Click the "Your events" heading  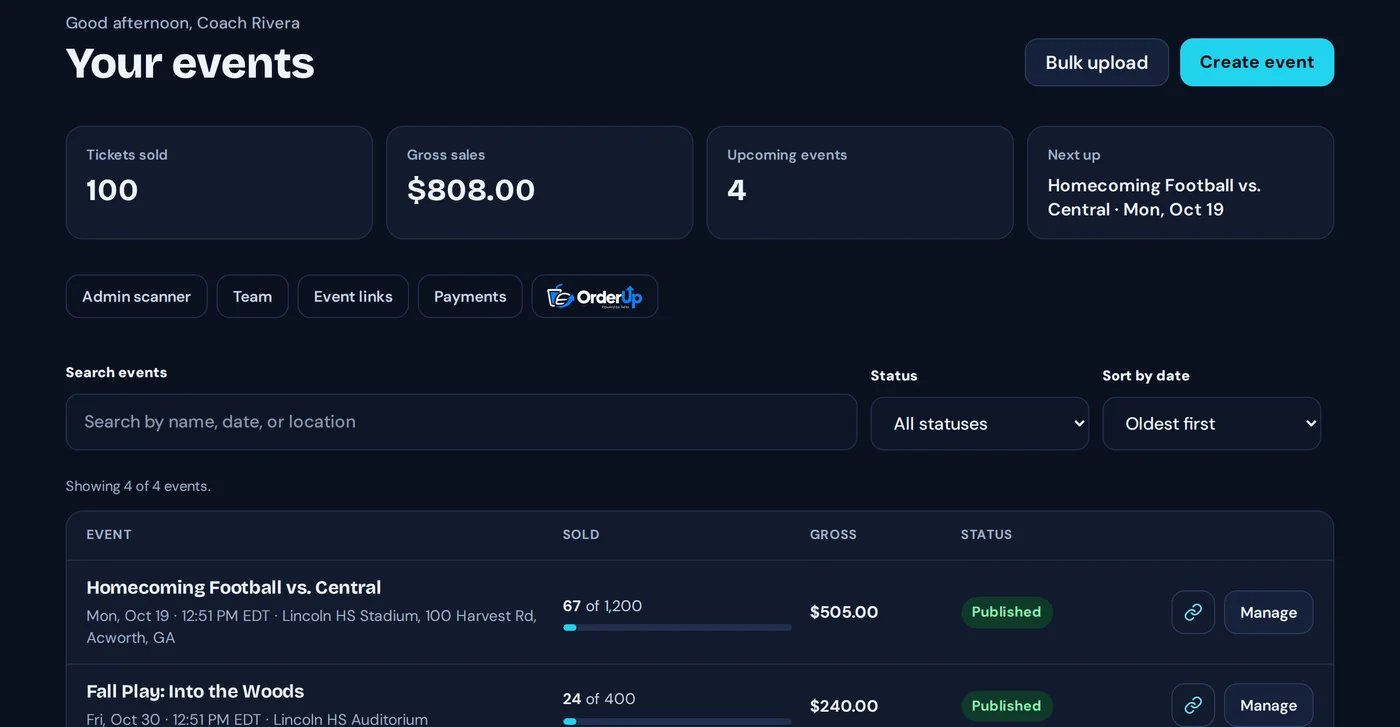[x=190, y=63]
